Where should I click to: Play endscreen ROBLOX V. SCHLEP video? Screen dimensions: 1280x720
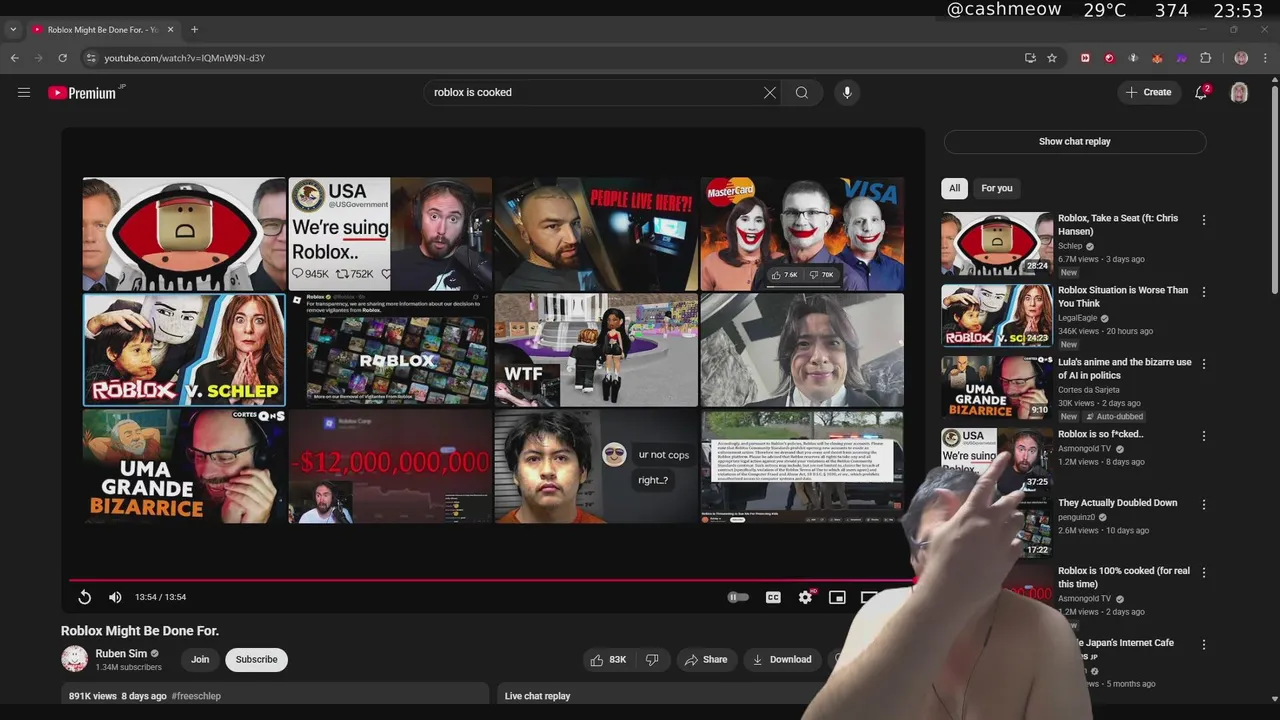(x=184, y=350)
